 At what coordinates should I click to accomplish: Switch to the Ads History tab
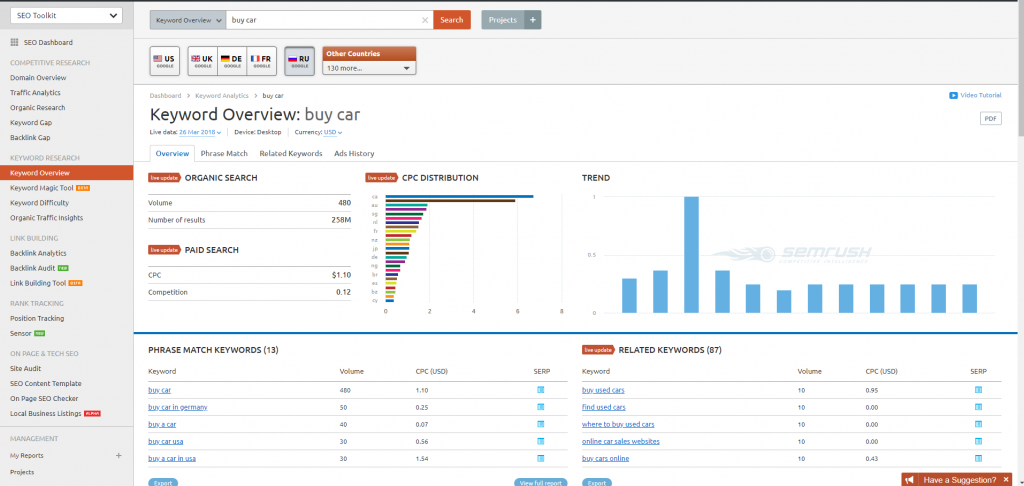[x=354, y=154]
